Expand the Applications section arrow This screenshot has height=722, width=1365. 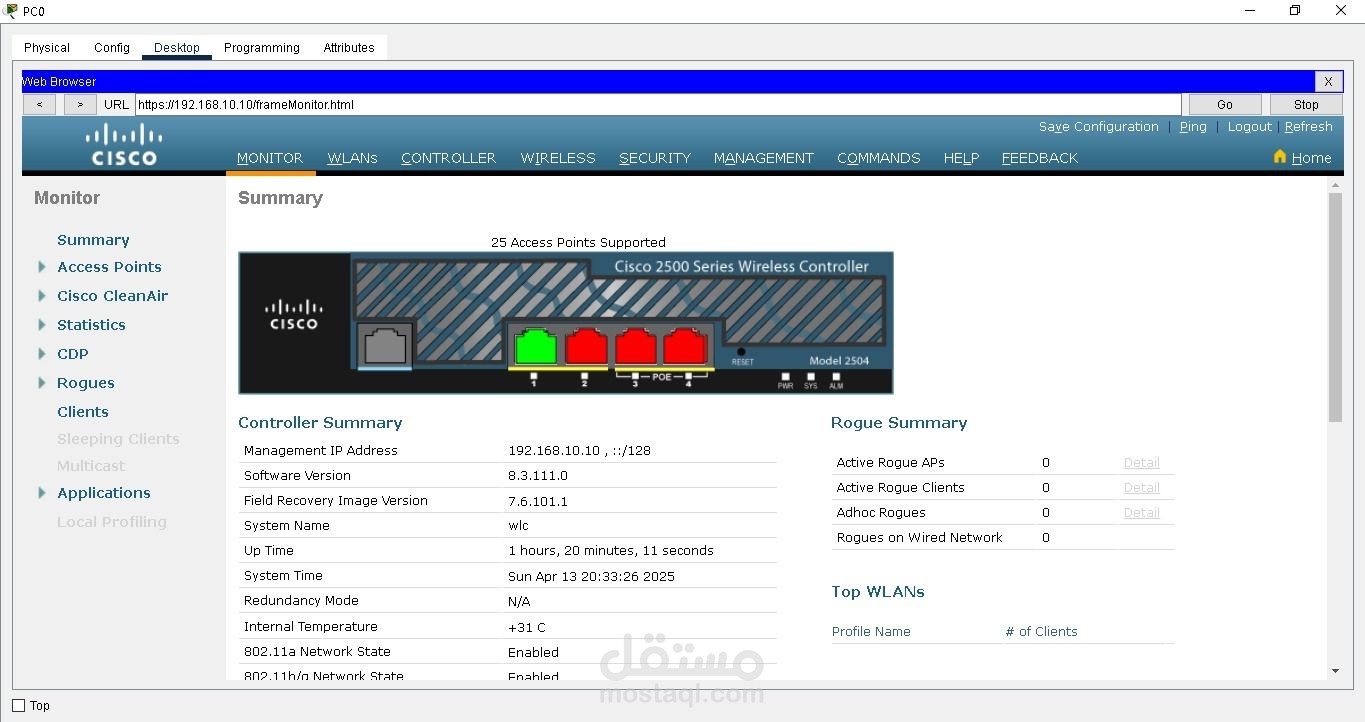coord(42,493)
